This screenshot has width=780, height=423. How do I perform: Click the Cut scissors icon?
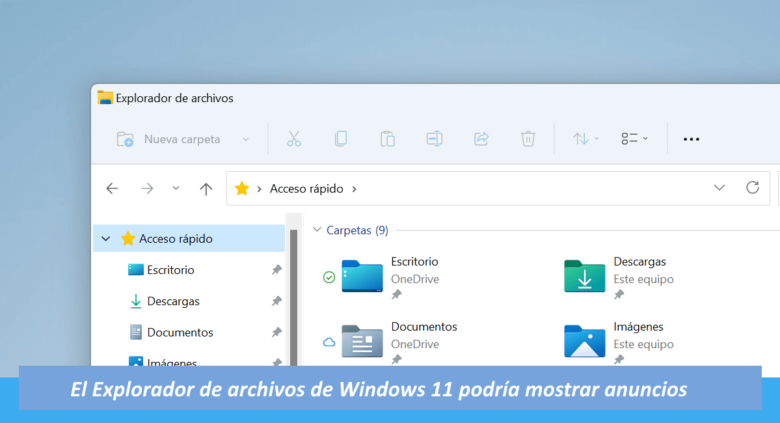[293, 139]
